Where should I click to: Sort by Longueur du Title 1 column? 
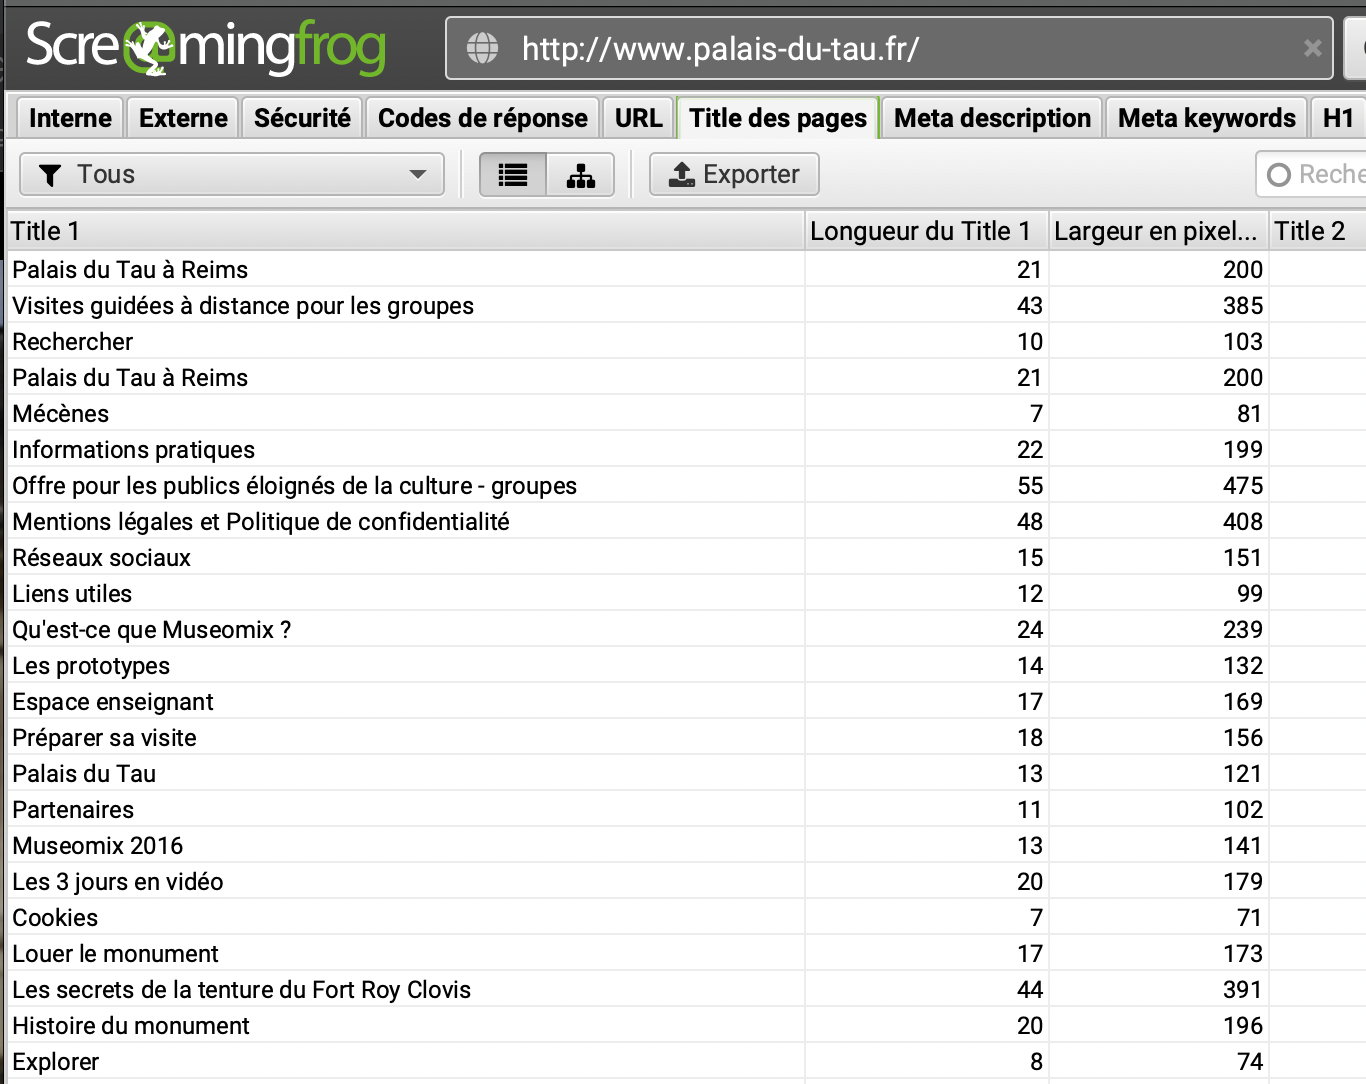(x=926, y=231)
